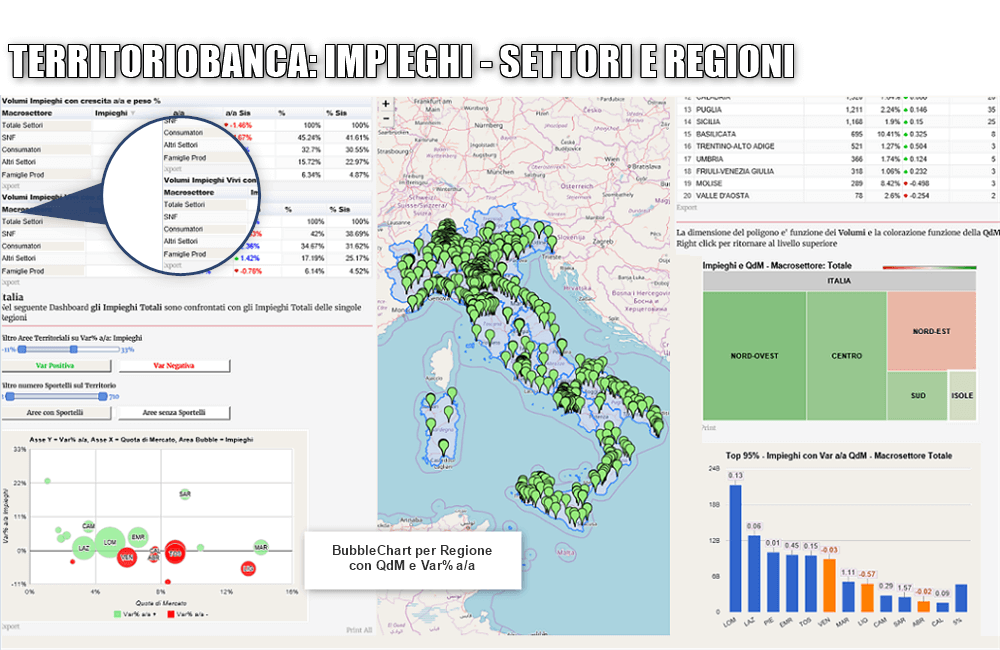Zoom in on the Italy map
The image size is (1000, 650).
coord(386,104)
